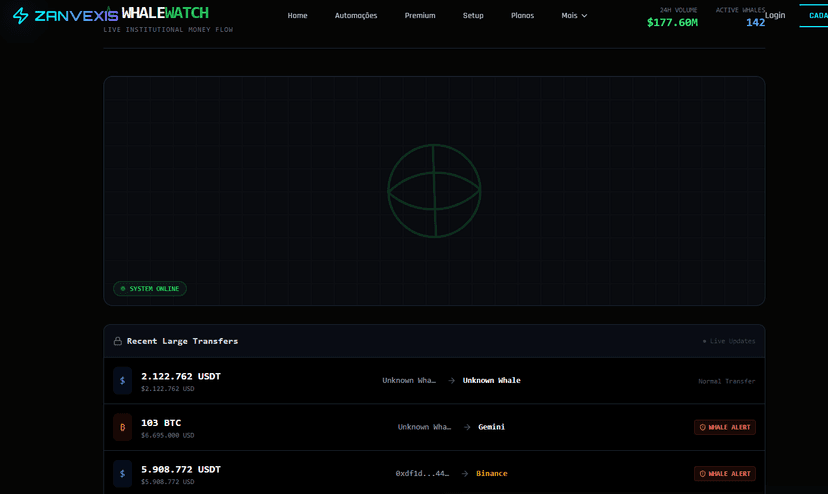
Task: Navigate to the Setup page
Action: (473, 16)
